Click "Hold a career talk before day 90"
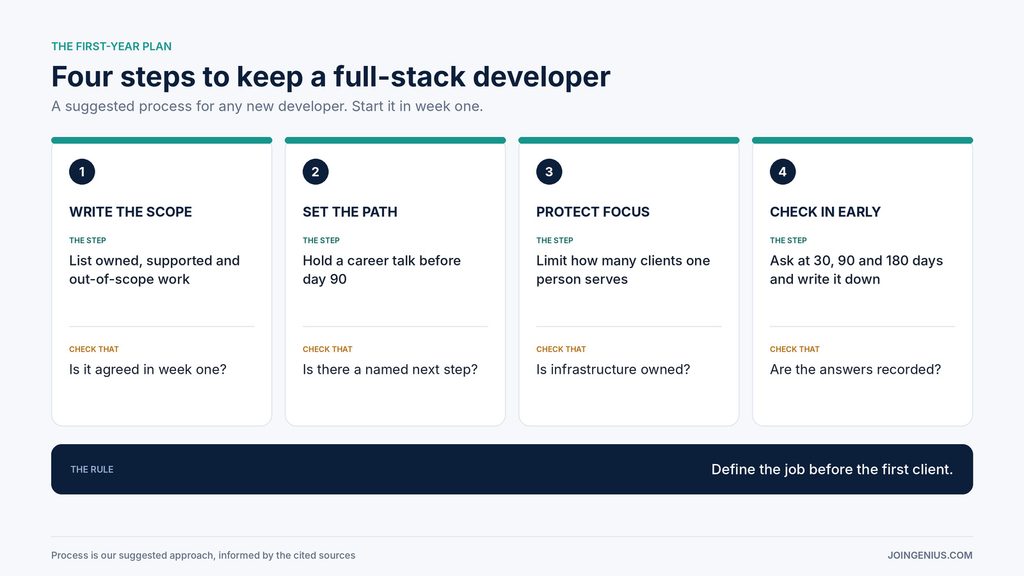The height and width of the screenshot is (576, 1024). pos(382,270)
